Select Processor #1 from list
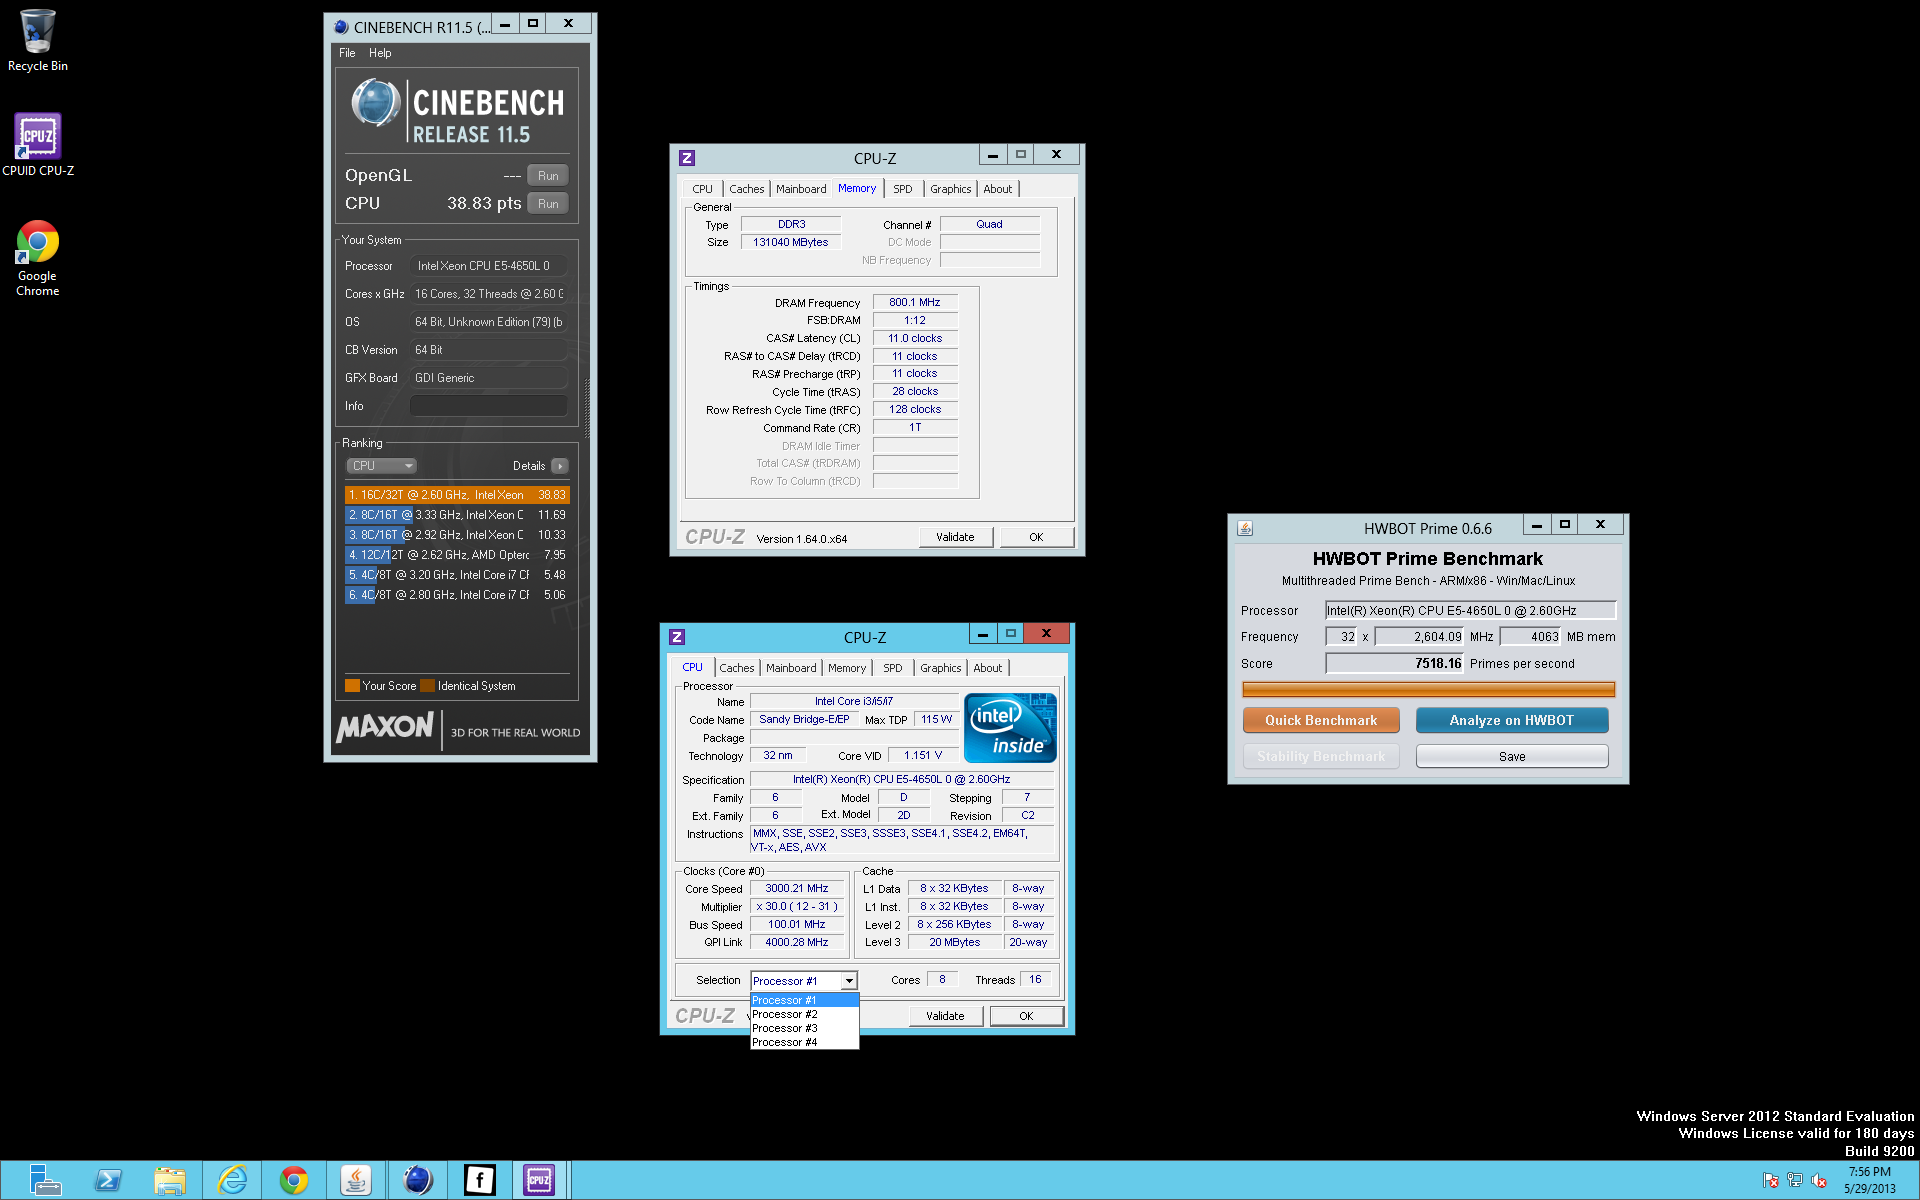The image size is (1920, 1200). coord(804,1000)
